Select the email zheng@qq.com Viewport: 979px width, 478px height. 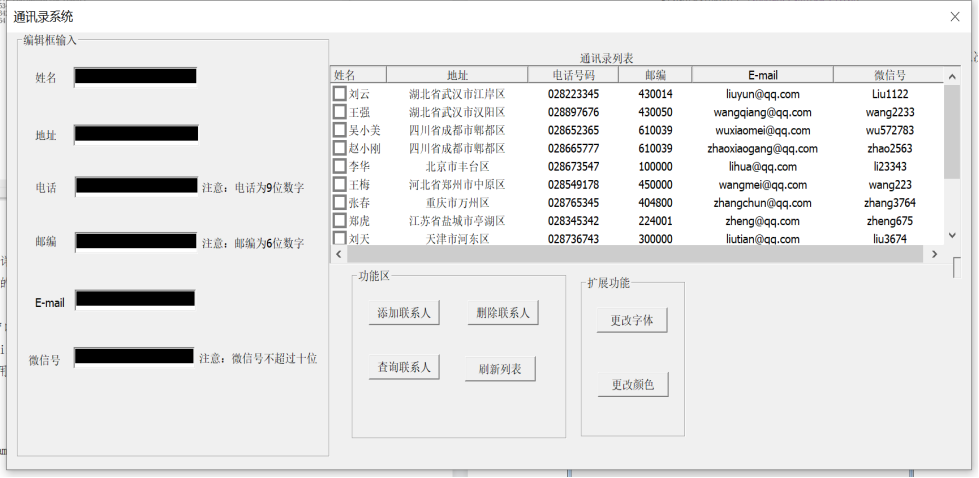click(x=762, y=221)
